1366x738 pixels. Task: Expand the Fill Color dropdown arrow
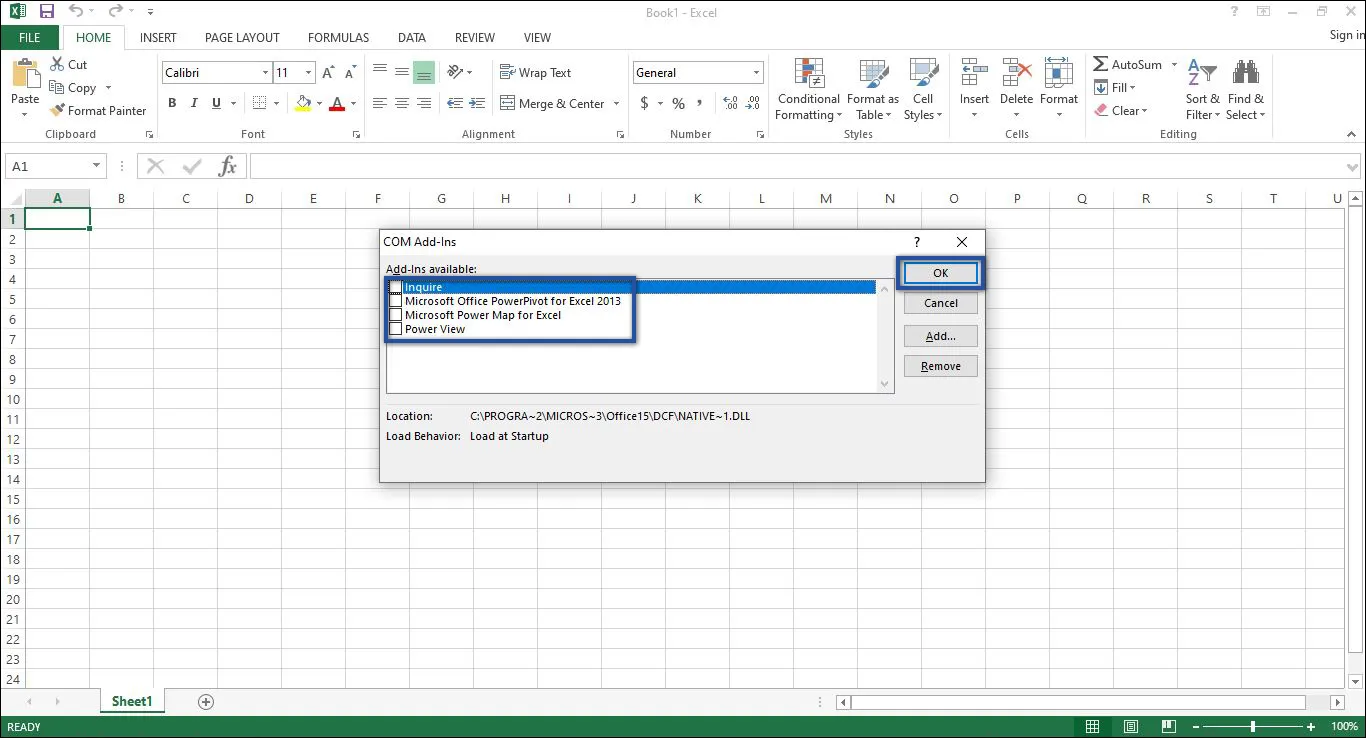pyautogui.click(x=318, y=103)
